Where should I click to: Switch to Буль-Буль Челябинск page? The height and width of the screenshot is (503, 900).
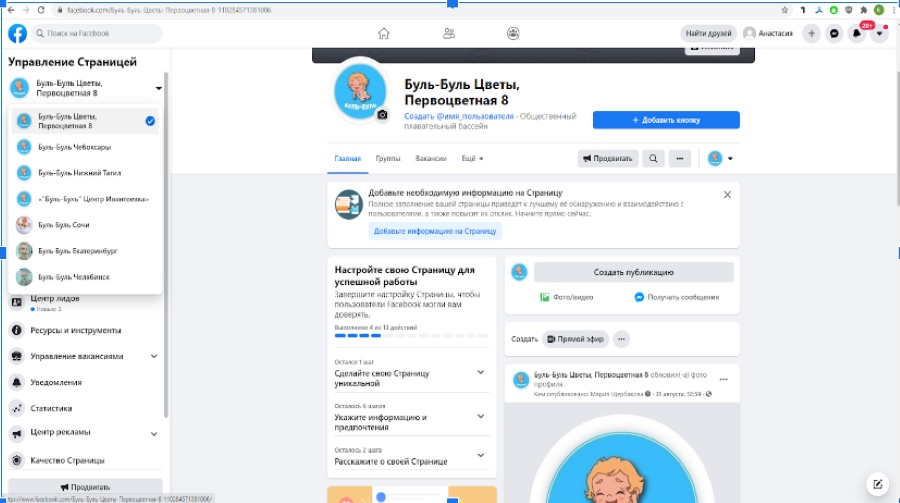(85, 277)
